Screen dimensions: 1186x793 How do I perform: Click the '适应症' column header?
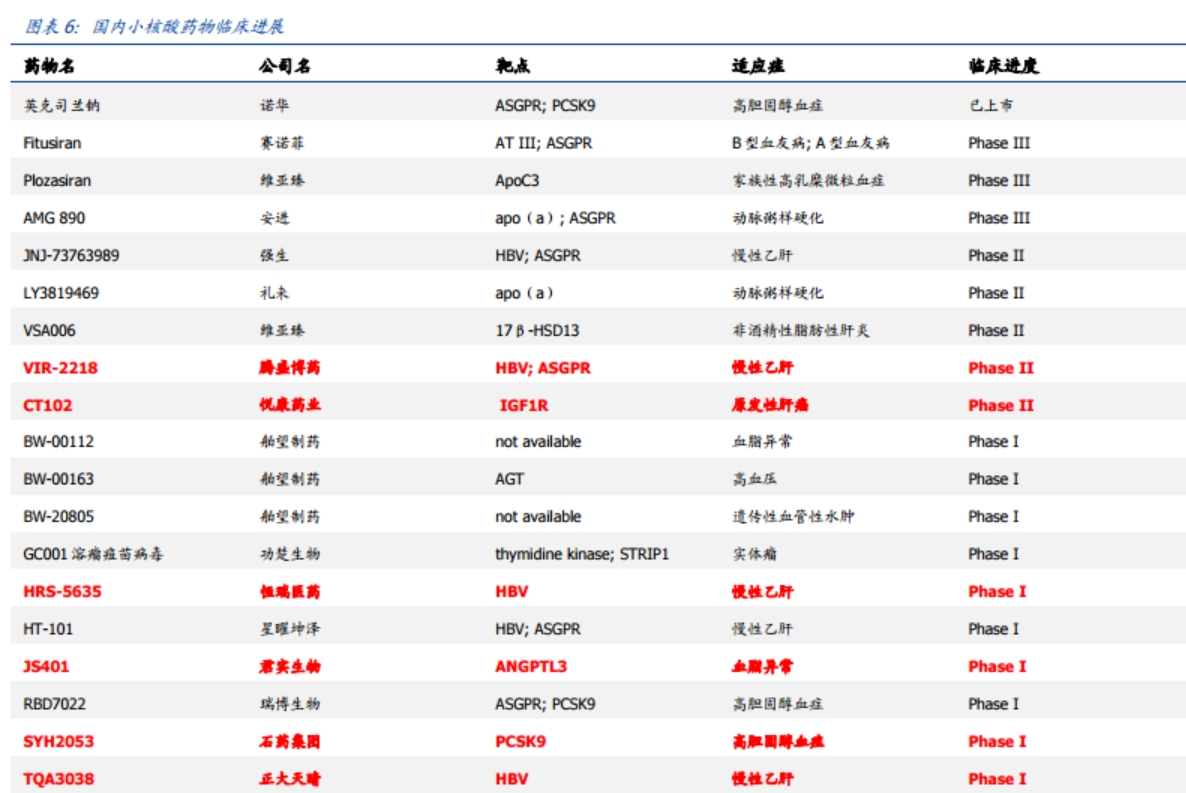(758, 66)
